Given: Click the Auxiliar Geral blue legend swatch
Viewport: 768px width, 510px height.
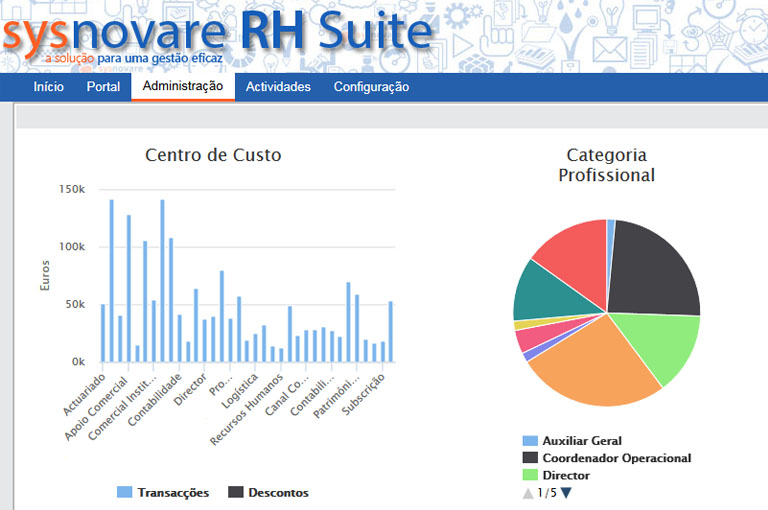Looking at the screenshot, I should (x=530, y=440).
